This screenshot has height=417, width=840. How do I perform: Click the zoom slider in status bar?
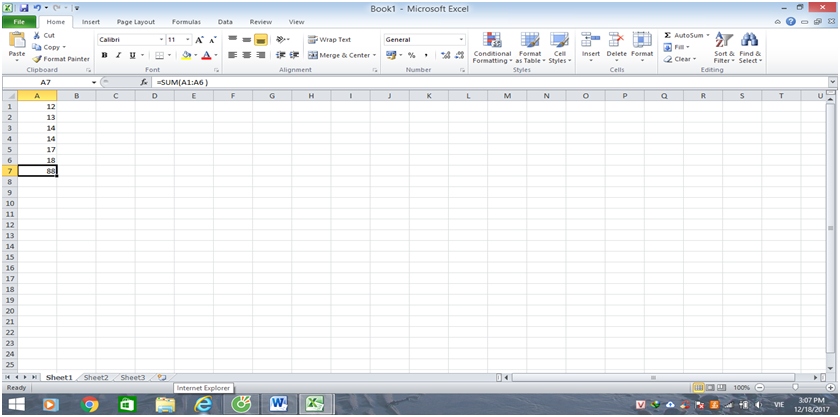tap(795, 387)
